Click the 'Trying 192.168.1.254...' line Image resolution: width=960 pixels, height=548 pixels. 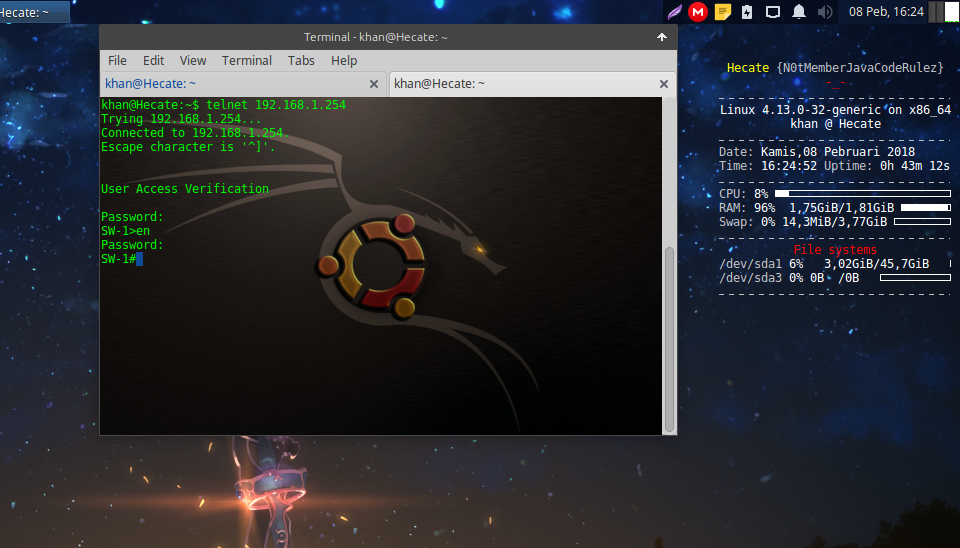(x=181, y=119)
